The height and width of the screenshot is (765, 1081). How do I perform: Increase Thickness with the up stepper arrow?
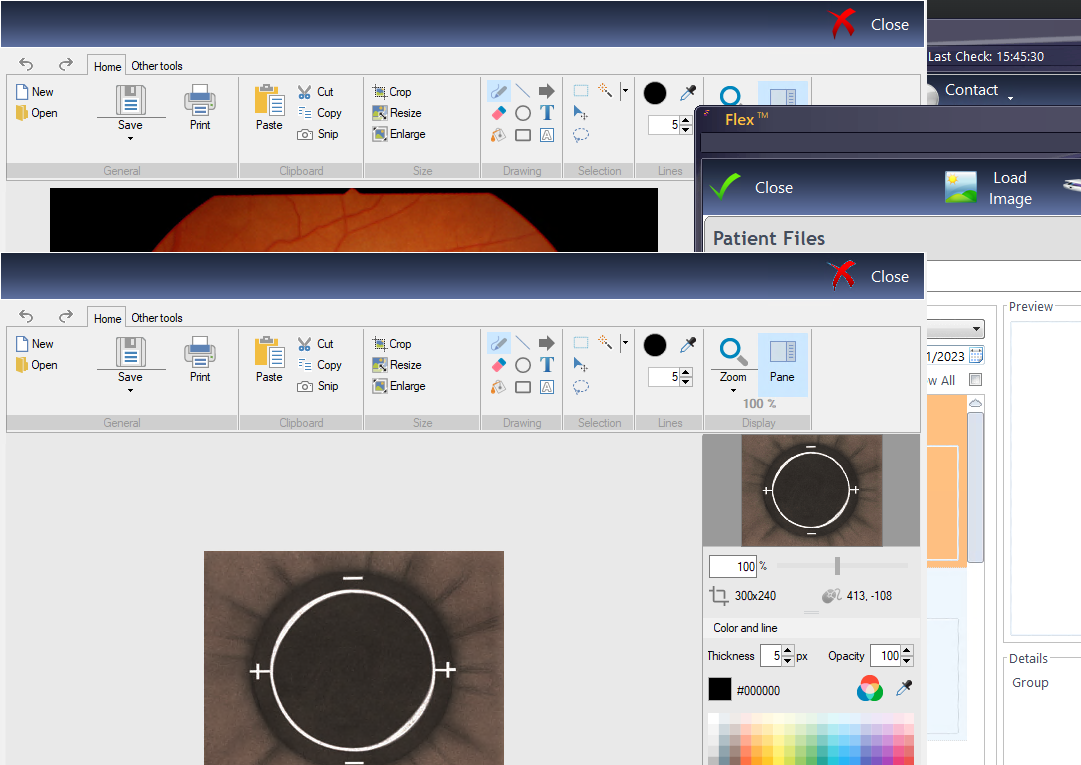[788, 651]
